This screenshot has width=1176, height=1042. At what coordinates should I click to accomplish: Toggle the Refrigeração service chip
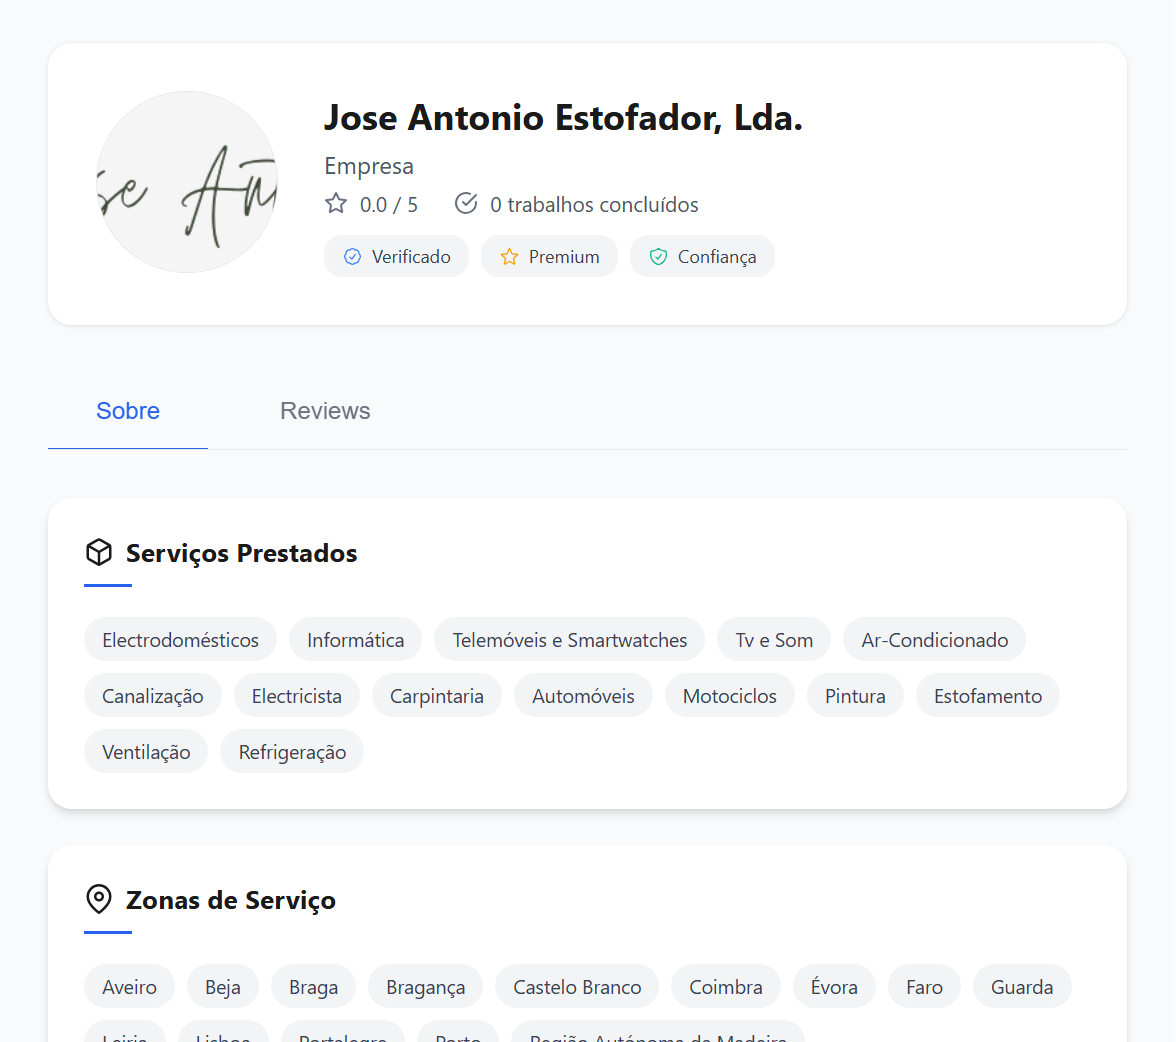click(x=291, y=751)
